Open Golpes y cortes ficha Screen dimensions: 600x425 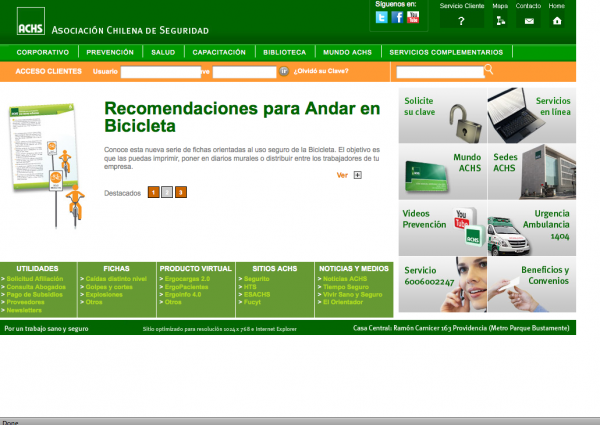click(x=109, y=287)
